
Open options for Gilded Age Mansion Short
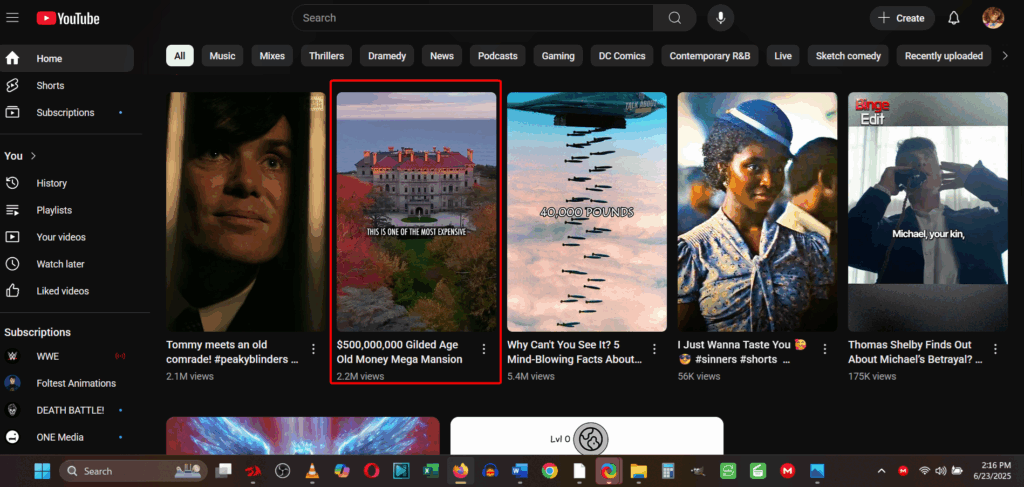pyautogui.click(x=484, y=349)
